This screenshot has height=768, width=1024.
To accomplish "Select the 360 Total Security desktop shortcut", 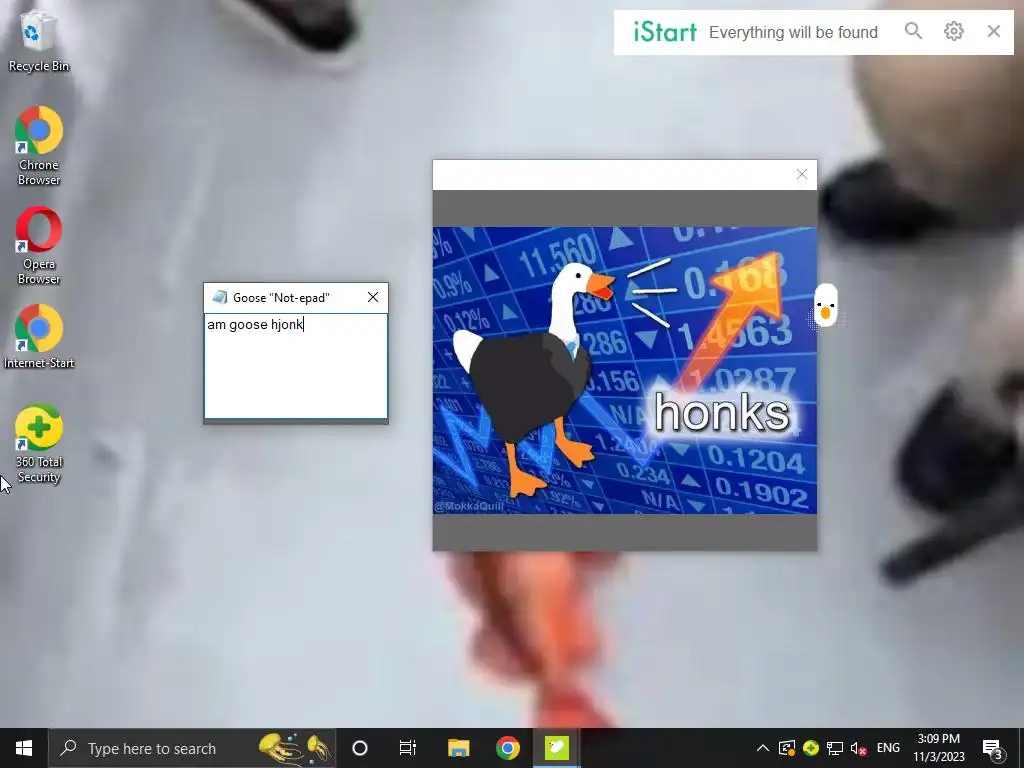I will [39, 444].
